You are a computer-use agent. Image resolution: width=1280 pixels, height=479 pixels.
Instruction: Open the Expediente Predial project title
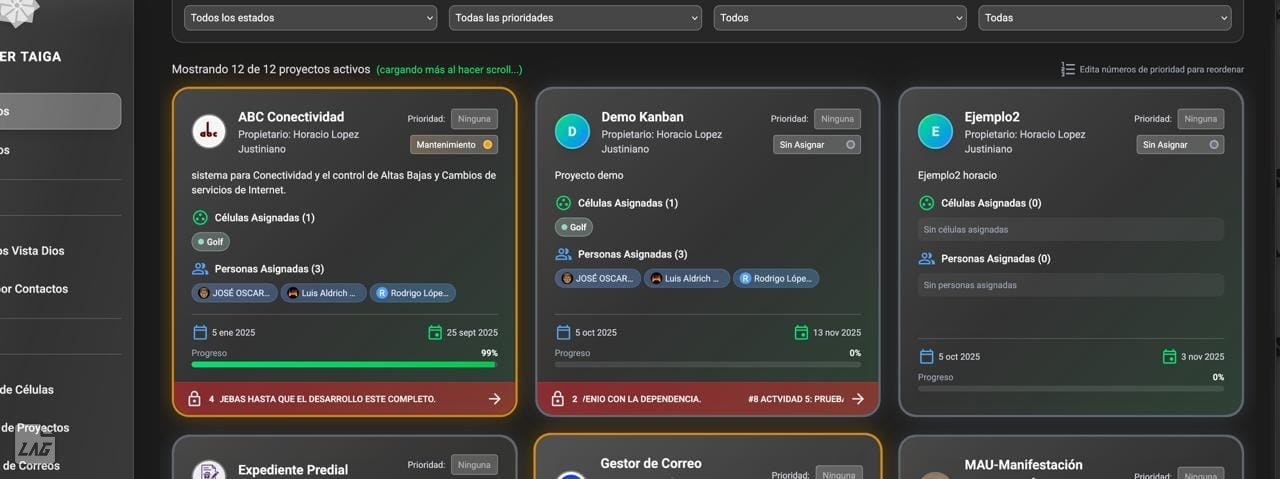pos(293,470)
